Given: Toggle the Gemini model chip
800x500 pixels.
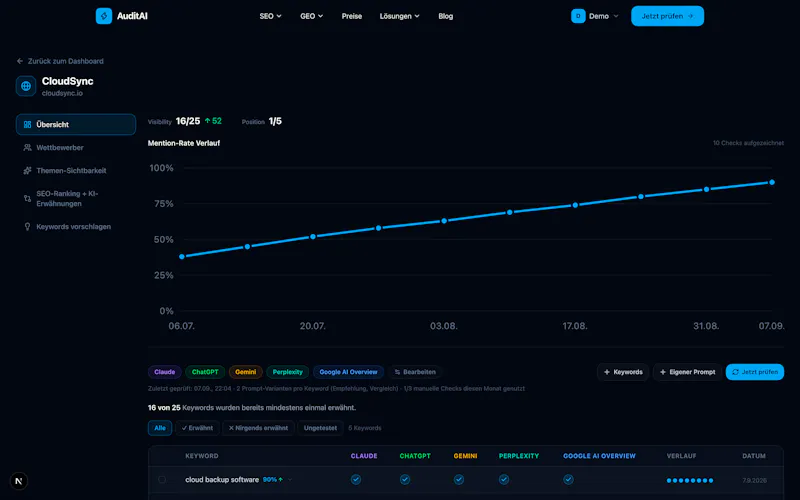Looking at the screenshot, I should (x=245, y=372).
